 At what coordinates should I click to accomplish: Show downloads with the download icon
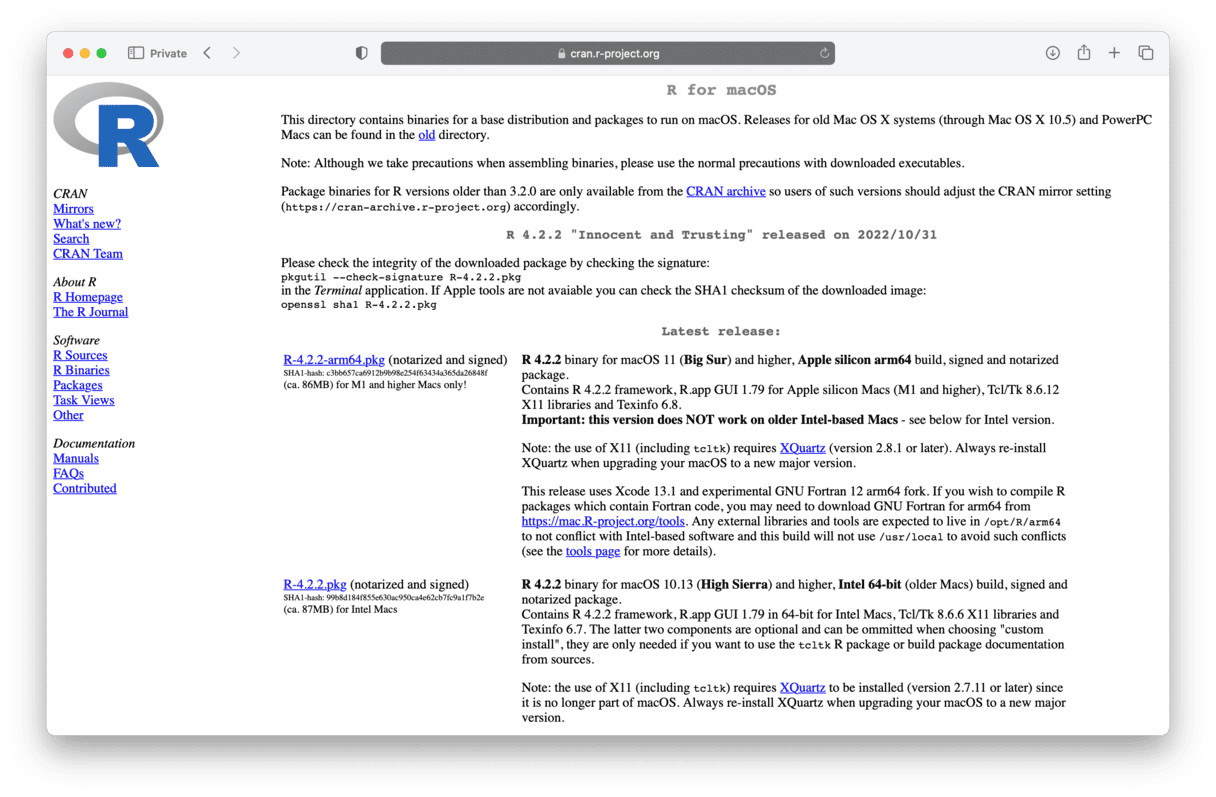click(1053, 53)
